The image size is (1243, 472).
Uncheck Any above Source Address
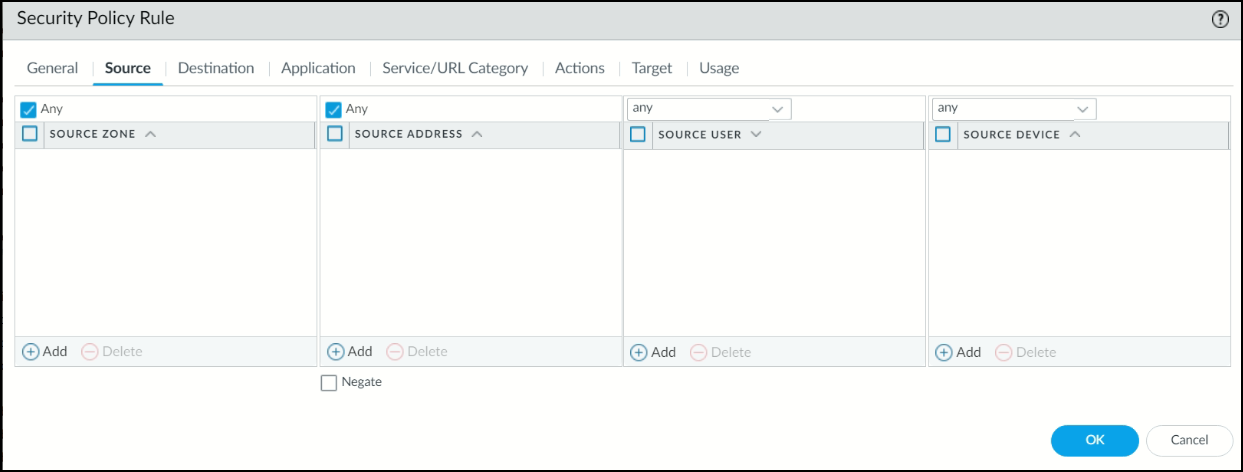tap(334, 110)
